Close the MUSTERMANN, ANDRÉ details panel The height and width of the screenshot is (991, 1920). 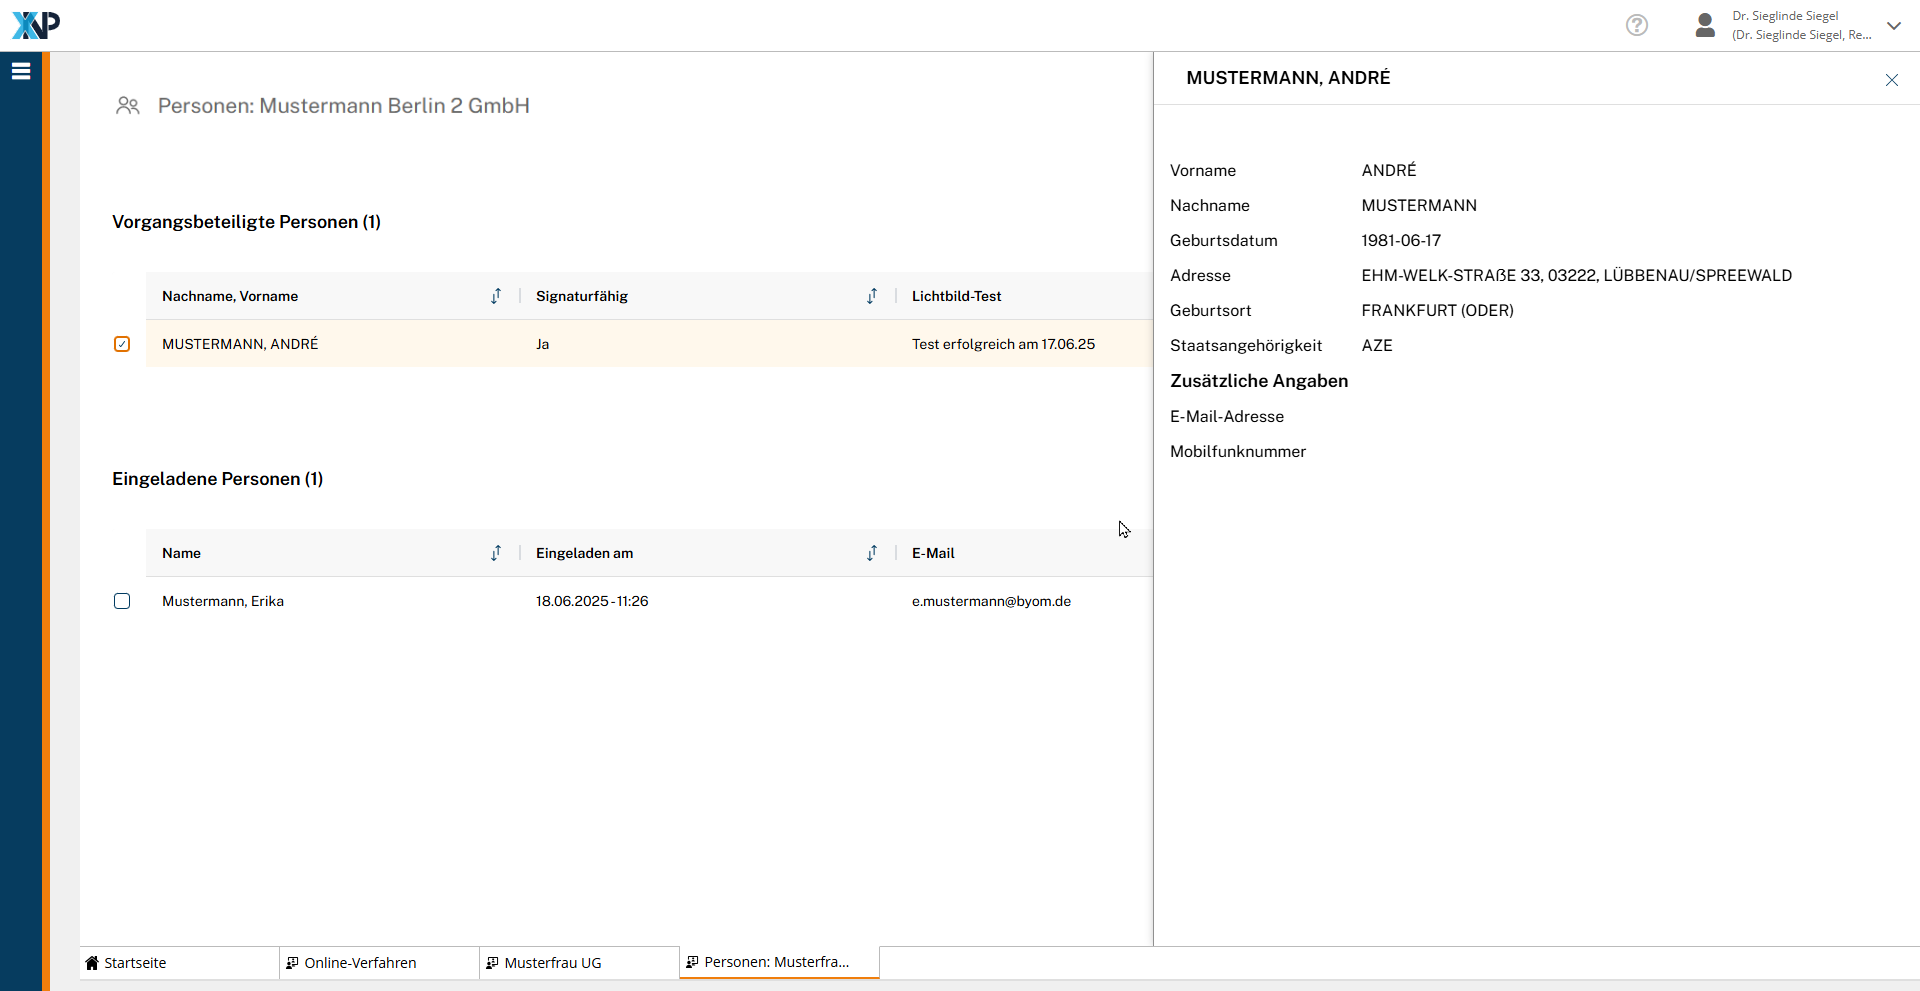(x=1891, y=80)
